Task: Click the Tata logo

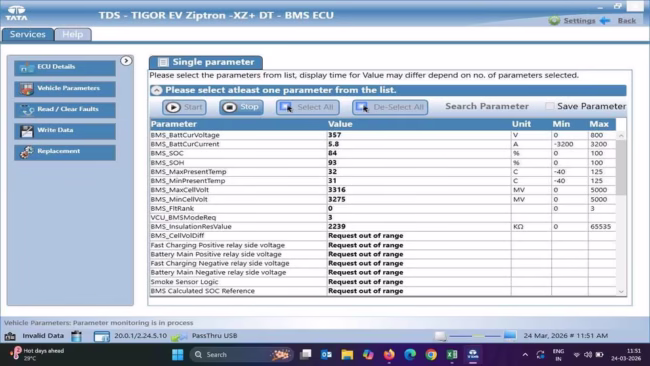Action: click(x=17, y=13)
